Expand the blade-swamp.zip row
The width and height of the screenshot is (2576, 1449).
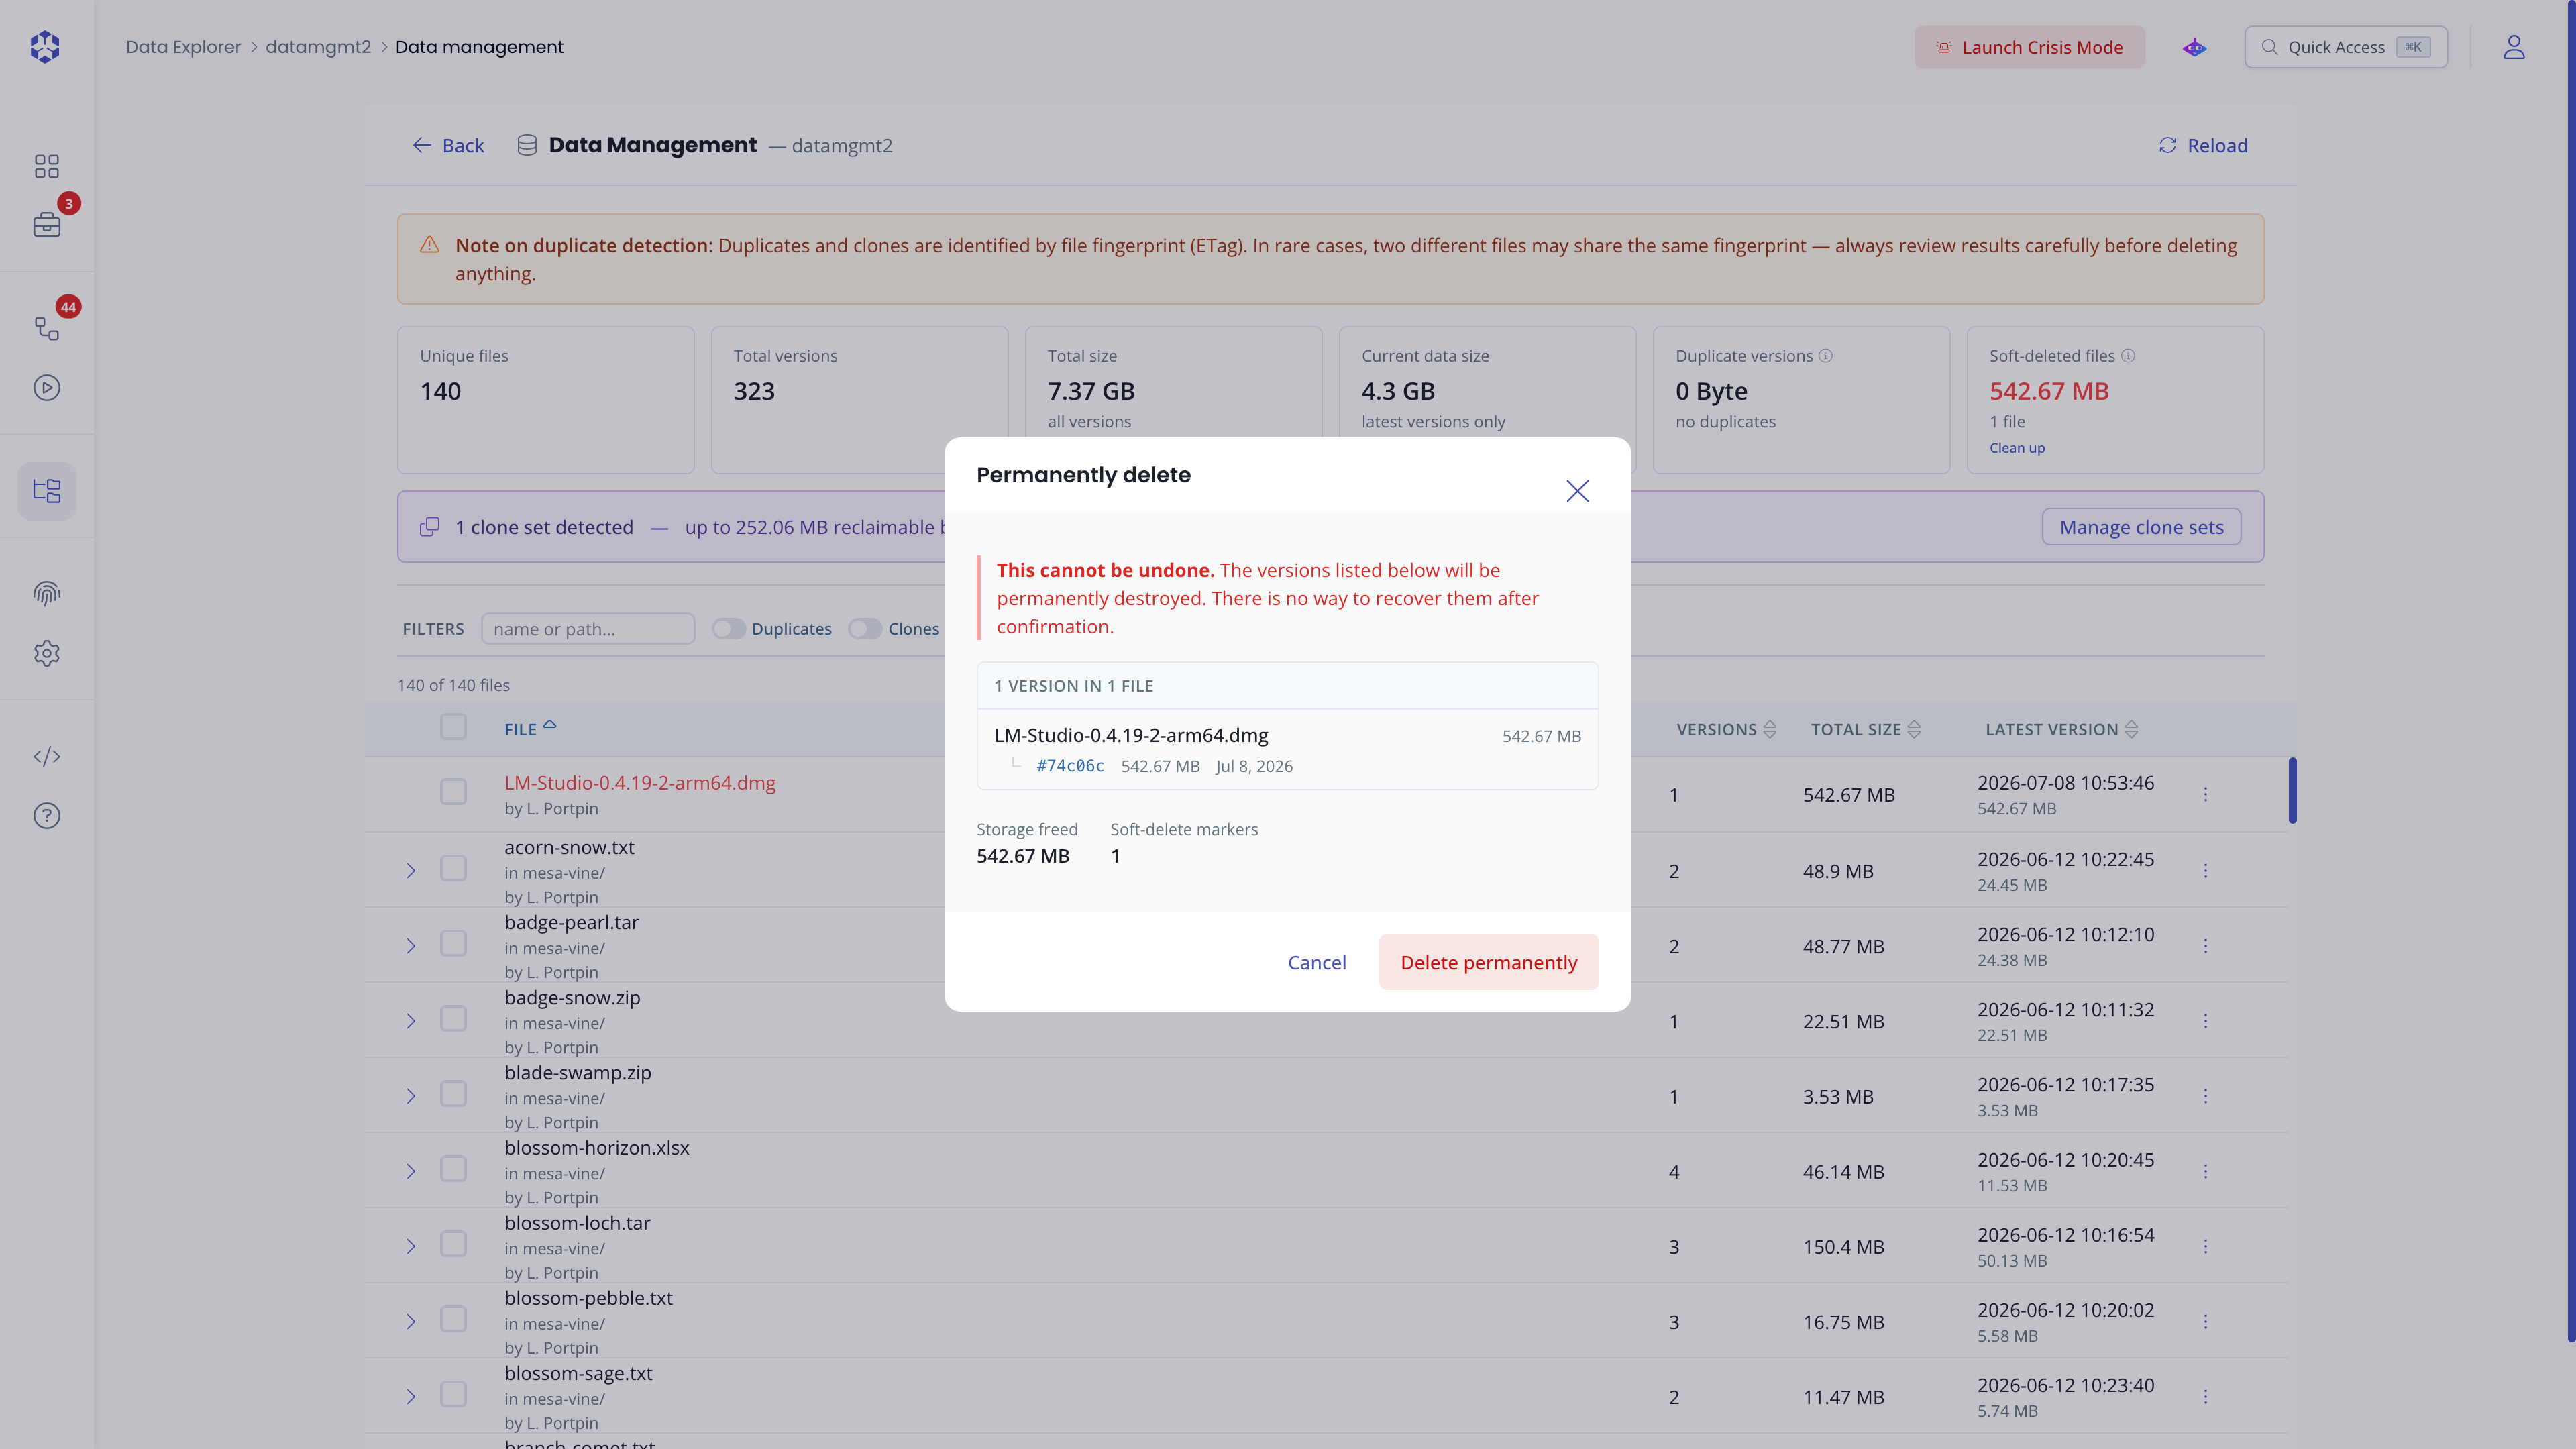pos(411,1096)
